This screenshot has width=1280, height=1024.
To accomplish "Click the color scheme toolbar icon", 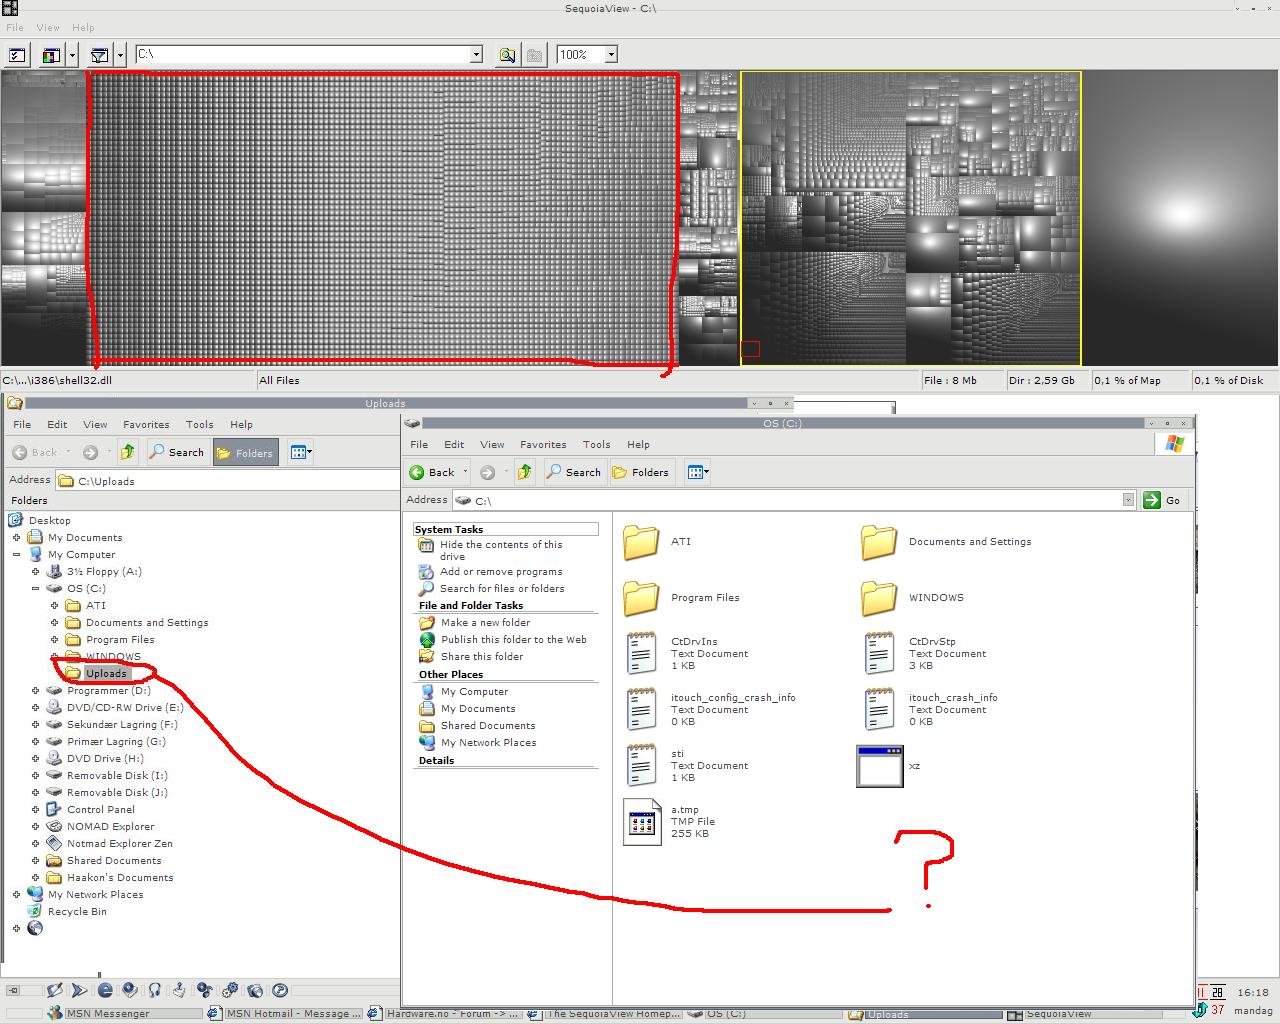I will click(x=51, y=55).
